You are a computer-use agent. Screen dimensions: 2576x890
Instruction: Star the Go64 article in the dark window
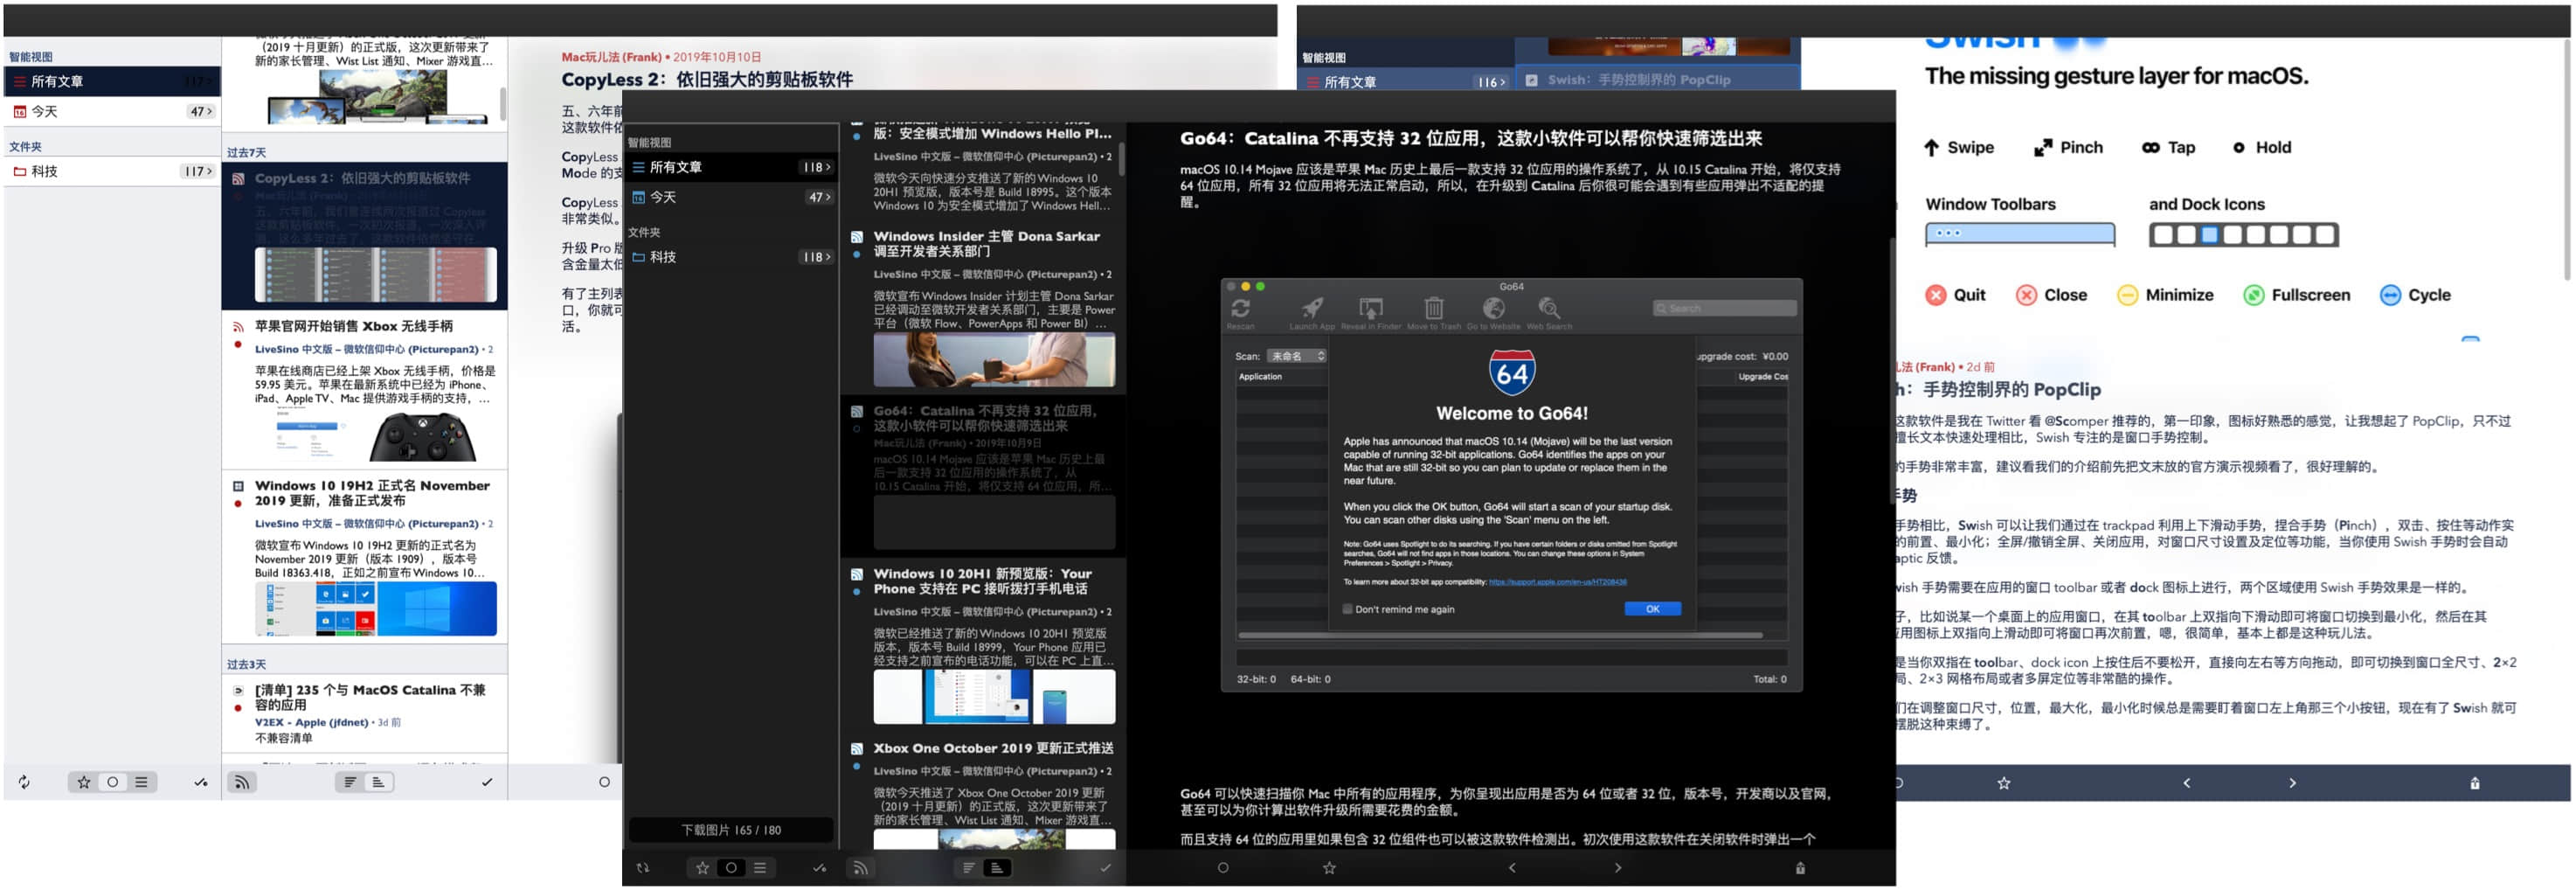click(x=1329, y=868)
